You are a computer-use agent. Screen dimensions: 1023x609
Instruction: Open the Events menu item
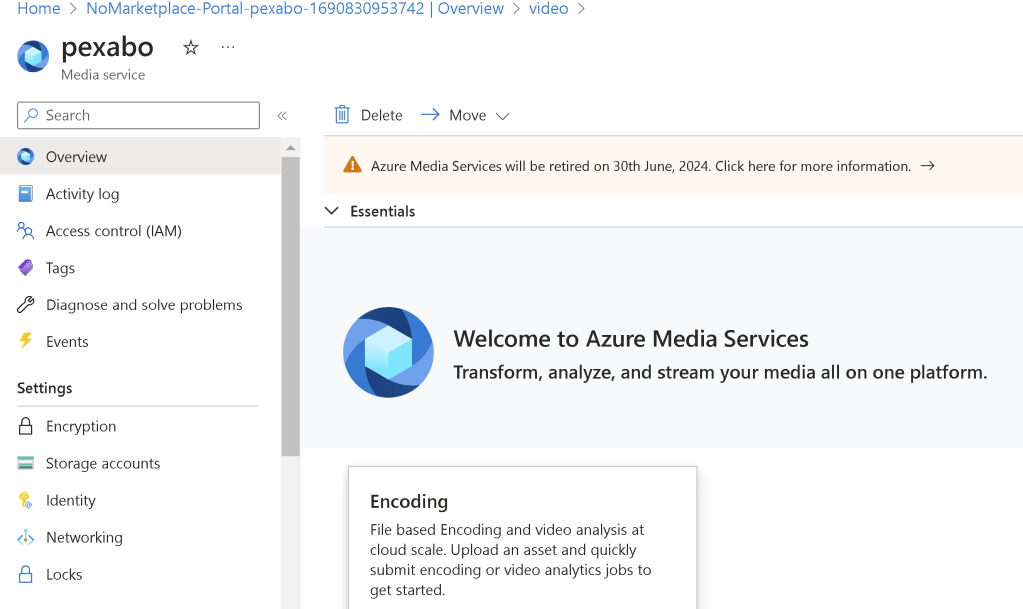coord(140,341)
